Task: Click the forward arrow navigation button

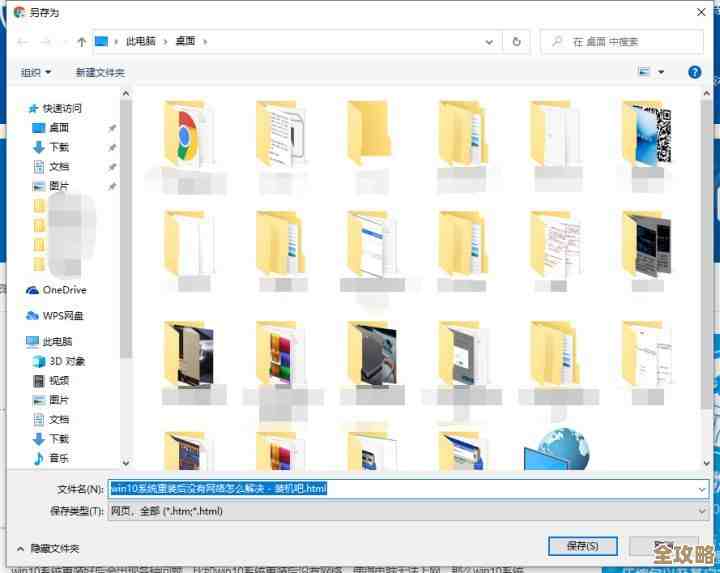Action: tap(45, 42)
